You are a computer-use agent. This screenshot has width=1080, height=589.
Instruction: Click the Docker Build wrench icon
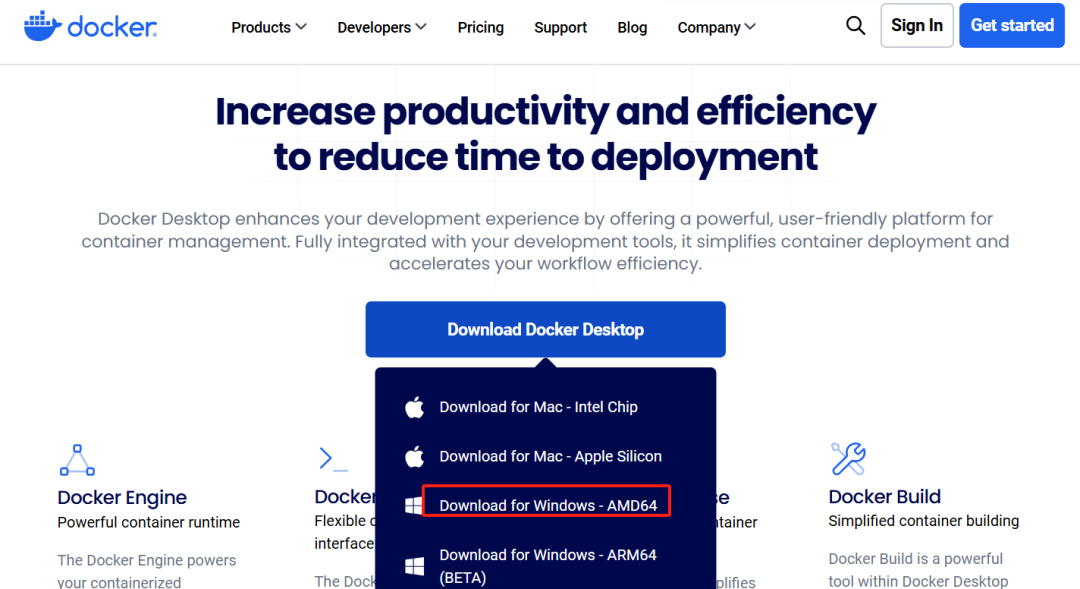pyautogui.click(x=849, y=459)
